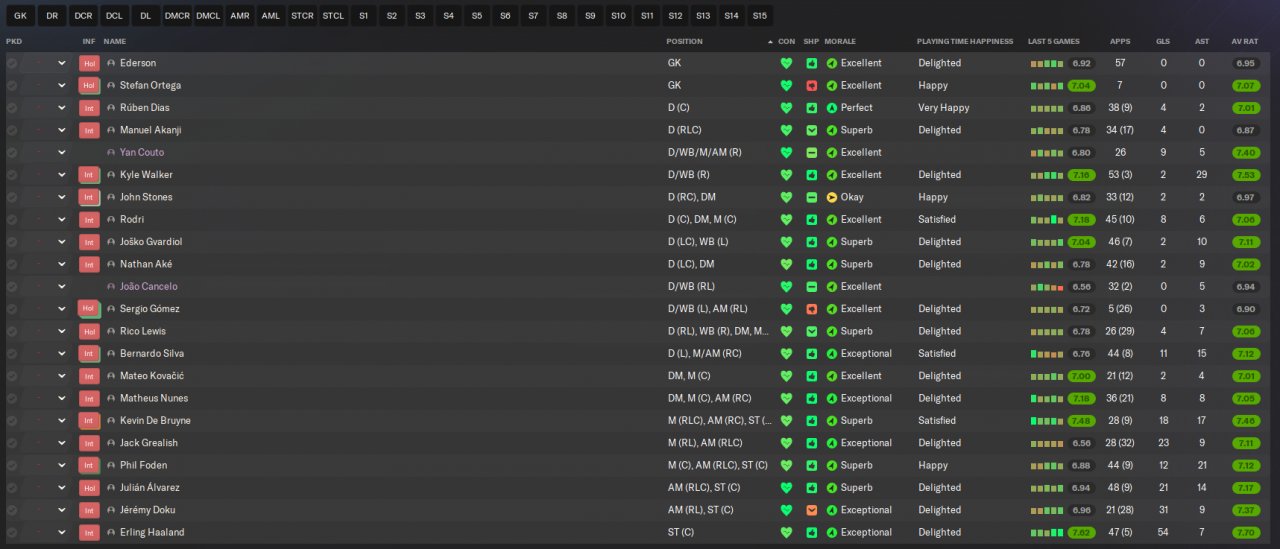This screenshot has height=549, width=1280.
Task: Open the position dropdown arrow for Jérémy Doku
Action: pos(62,510)
